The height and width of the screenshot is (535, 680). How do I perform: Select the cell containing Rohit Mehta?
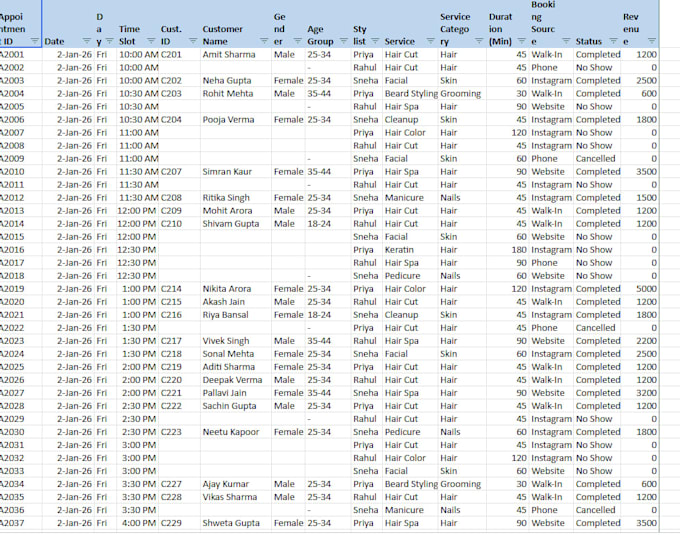[235, 94]
